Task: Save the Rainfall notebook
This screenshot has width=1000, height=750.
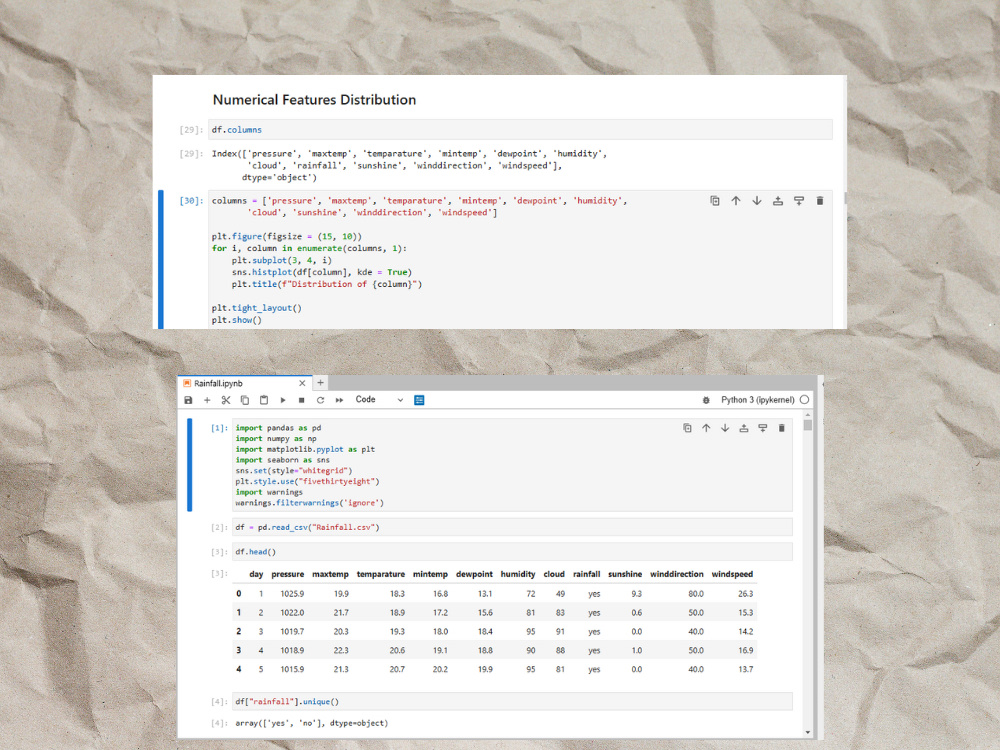Action: (188, 400)
